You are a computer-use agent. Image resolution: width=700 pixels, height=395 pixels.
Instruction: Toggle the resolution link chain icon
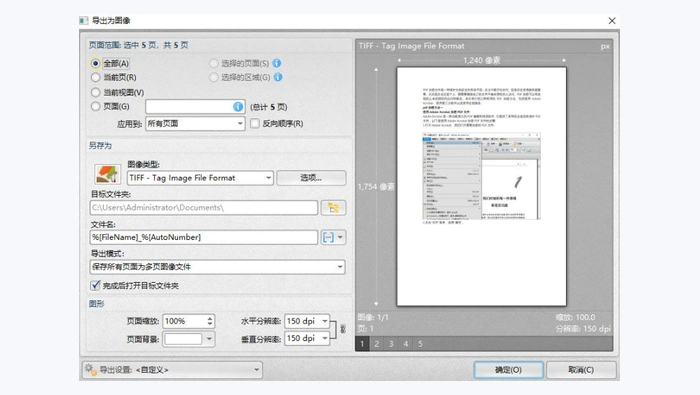pos(342,329)
